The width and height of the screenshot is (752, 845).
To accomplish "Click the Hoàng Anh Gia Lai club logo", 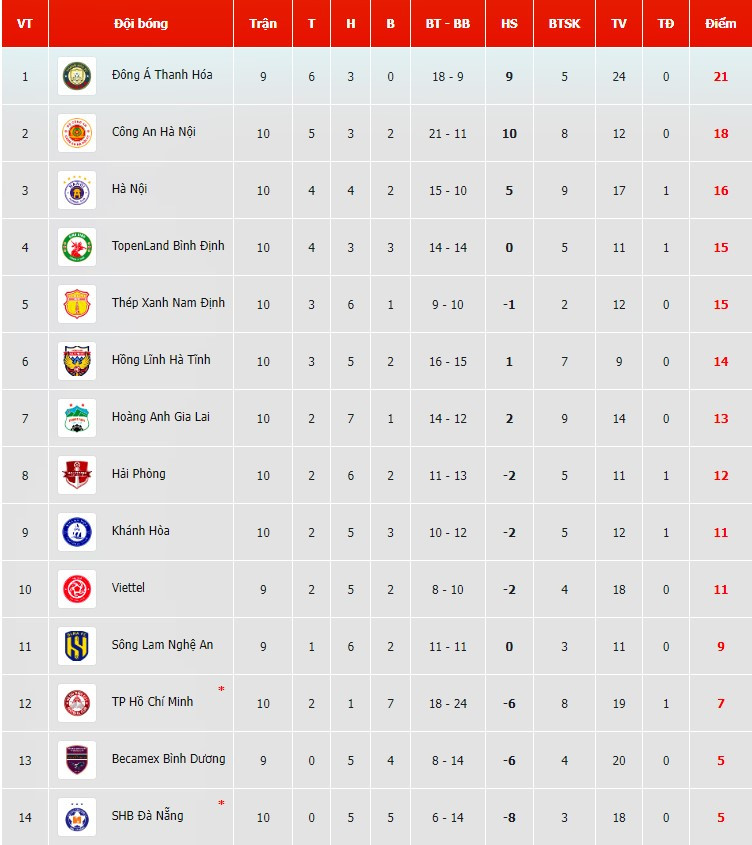I will (77, 418).
